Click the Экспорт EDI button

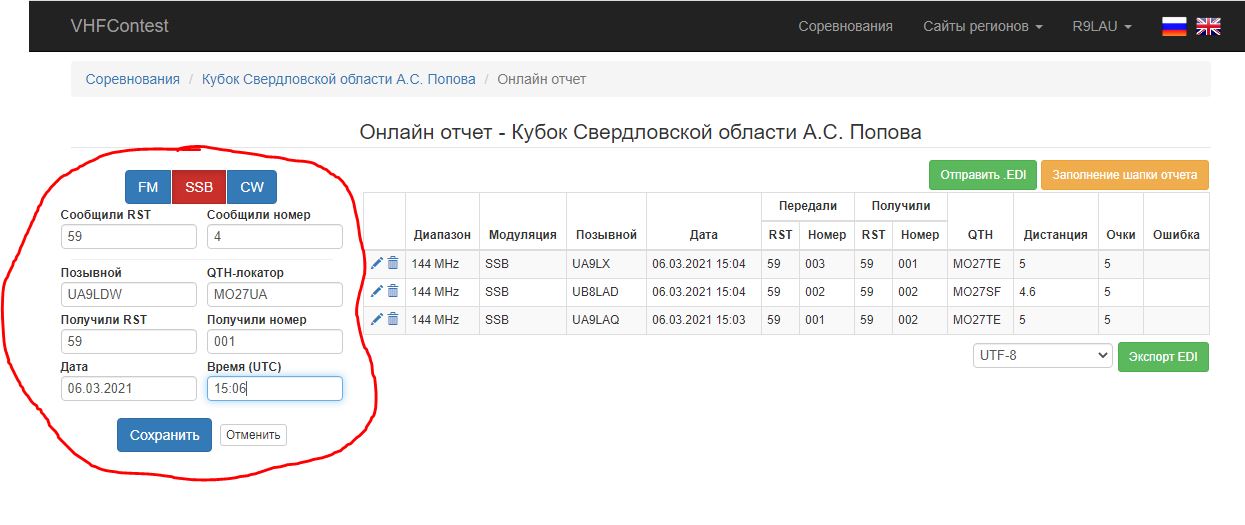pyautogui.click(x=1163, y=356)
